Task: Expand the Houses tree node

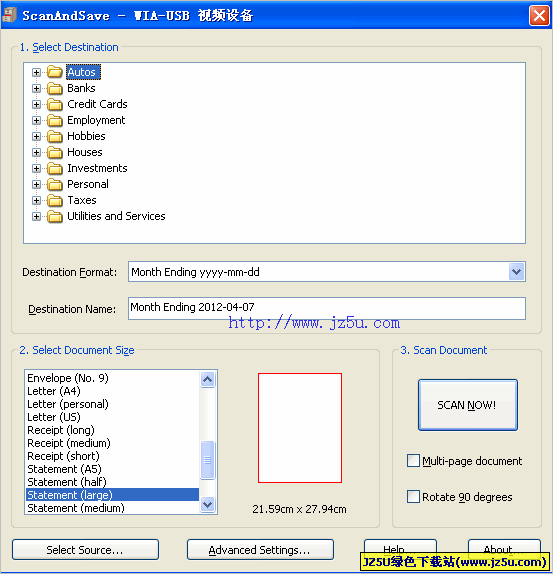Action: tap(36, 152)
